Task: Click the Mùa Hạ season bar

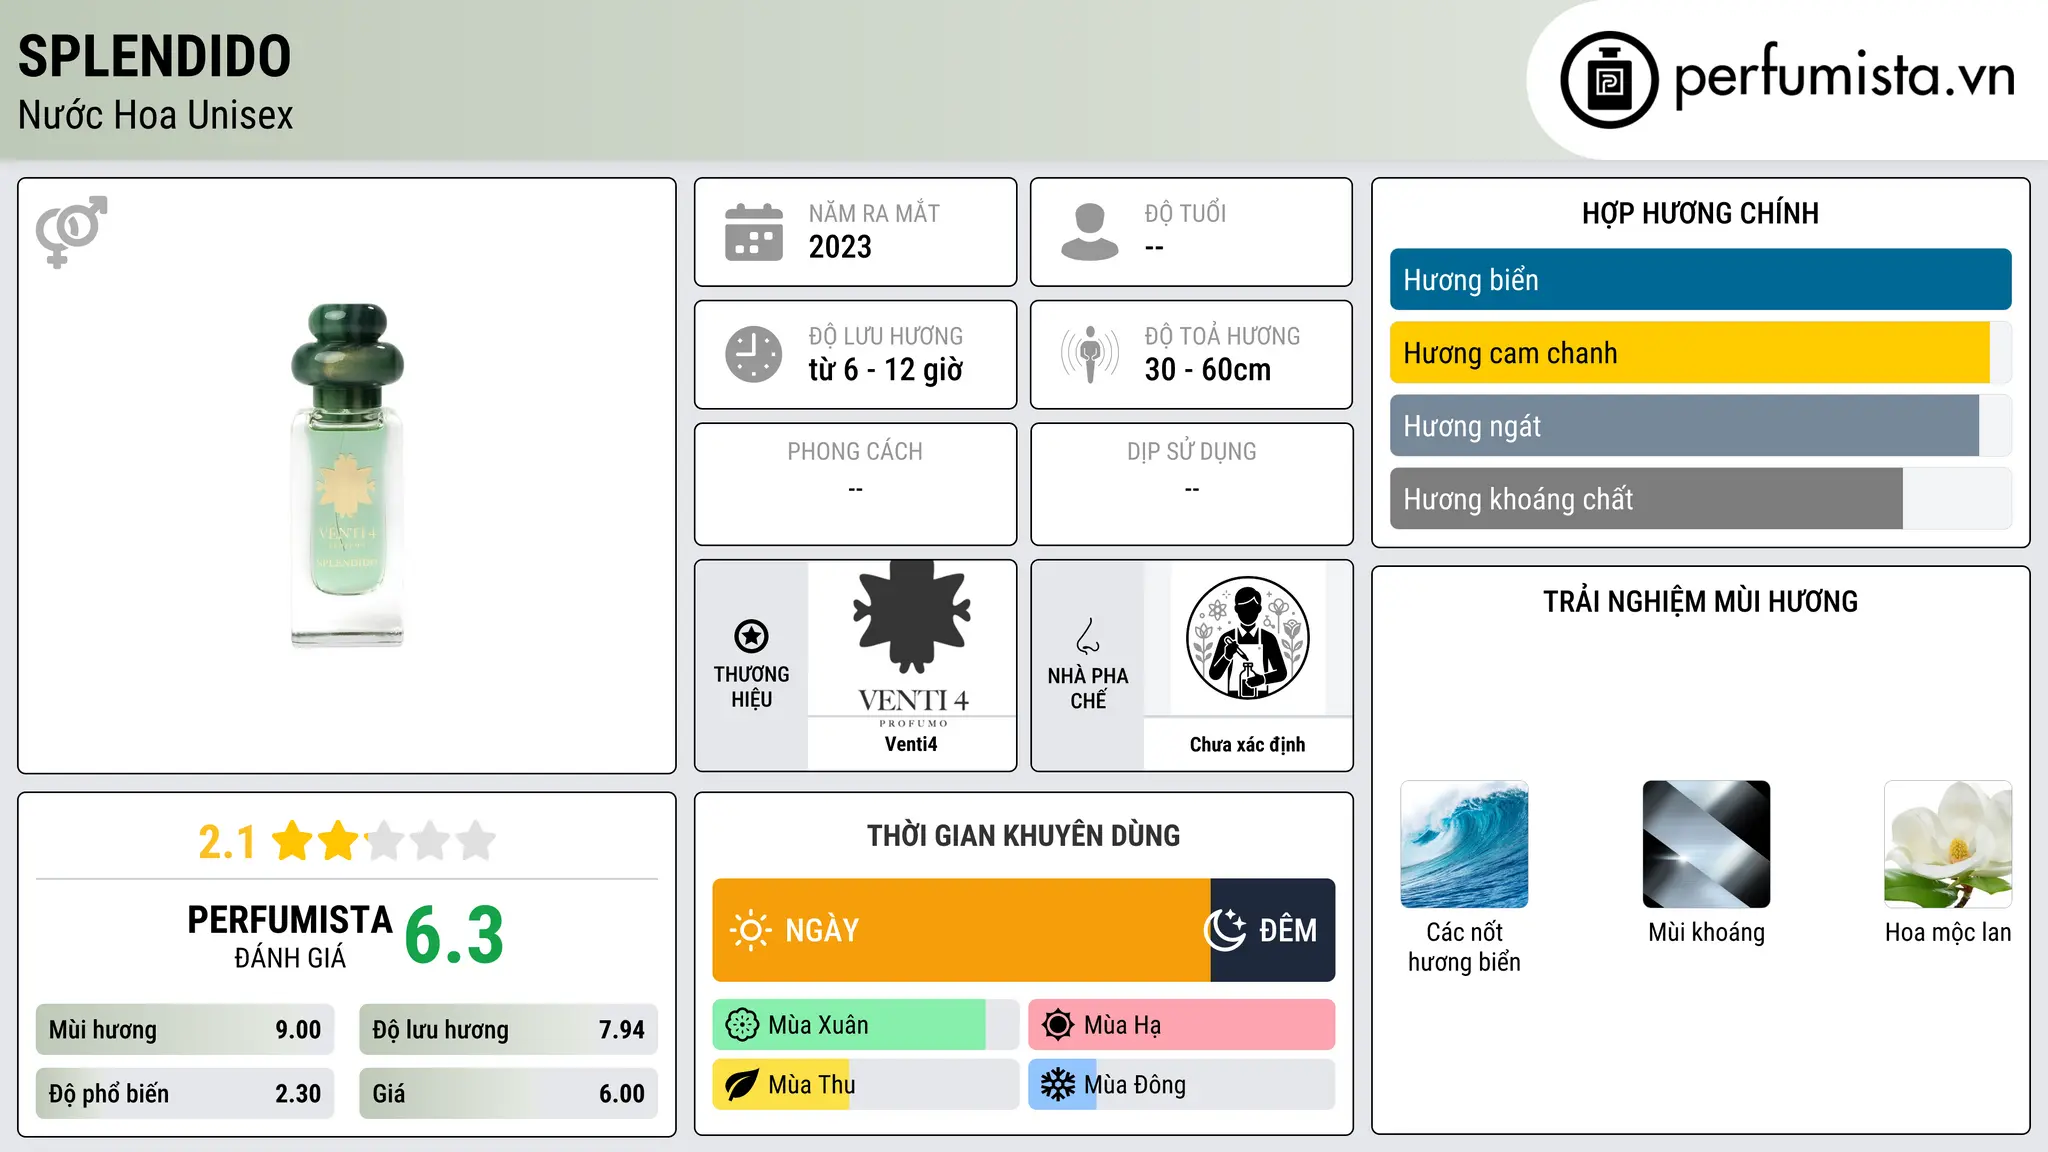Action: click(1182, 1025)
